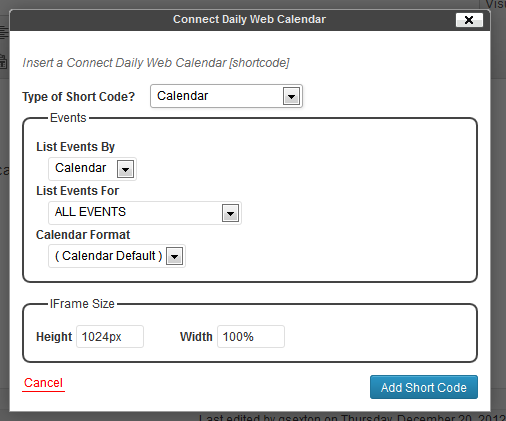Click the Add Short Code button
The width and height of the screenshot is (506, 421).
tap(424, 387)
